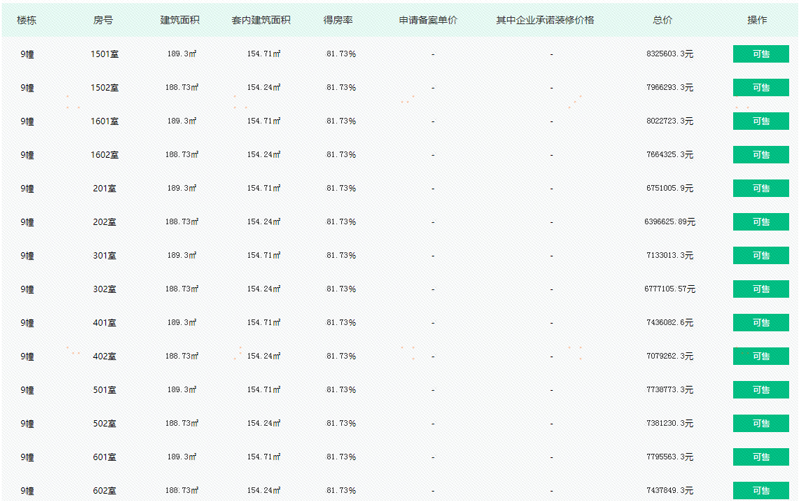The image size is (800, 501).
Task: Click the total price 8325603.3元 cell
Action: click(x=670, y=54)
